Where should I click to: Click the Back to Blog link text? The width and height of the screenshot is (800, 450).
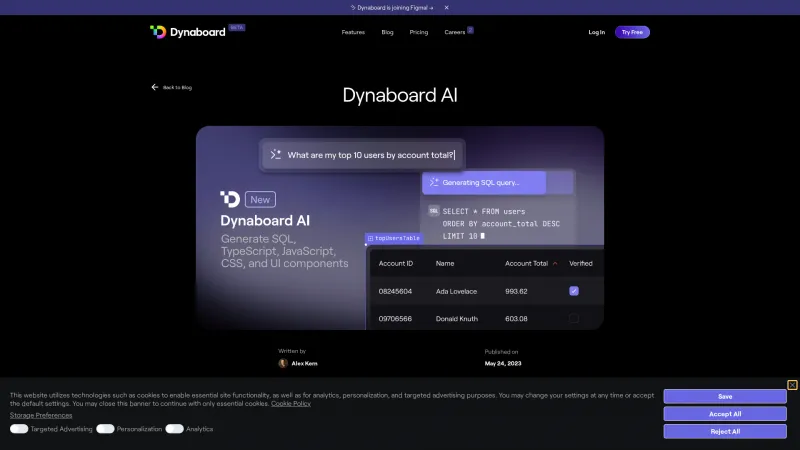pyautogui.click(x=177, y=88)
